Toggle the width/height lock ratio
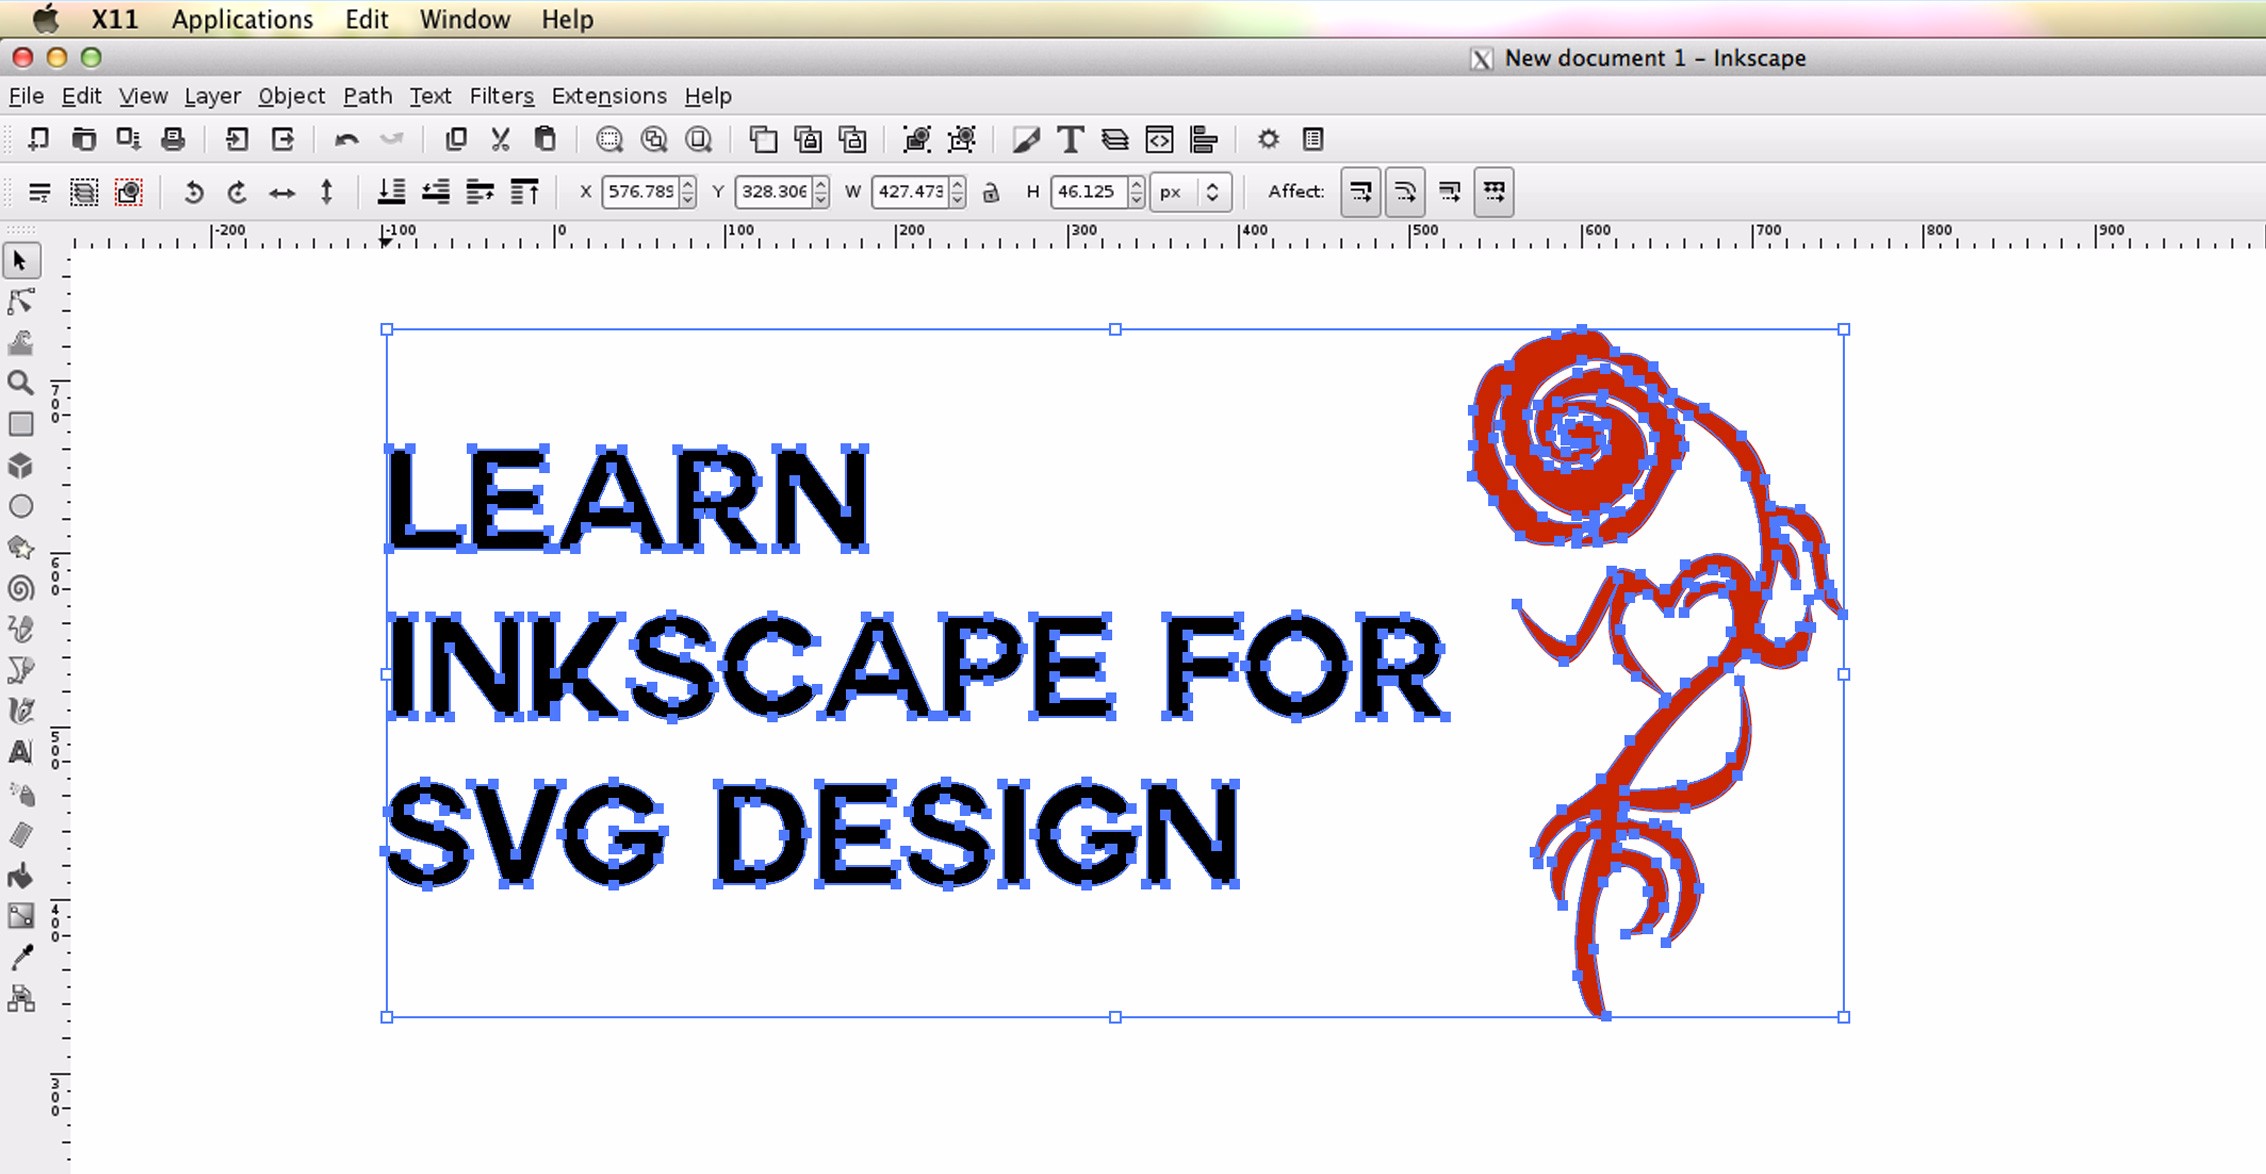Screen dimensions: 2266x1174 991,192
